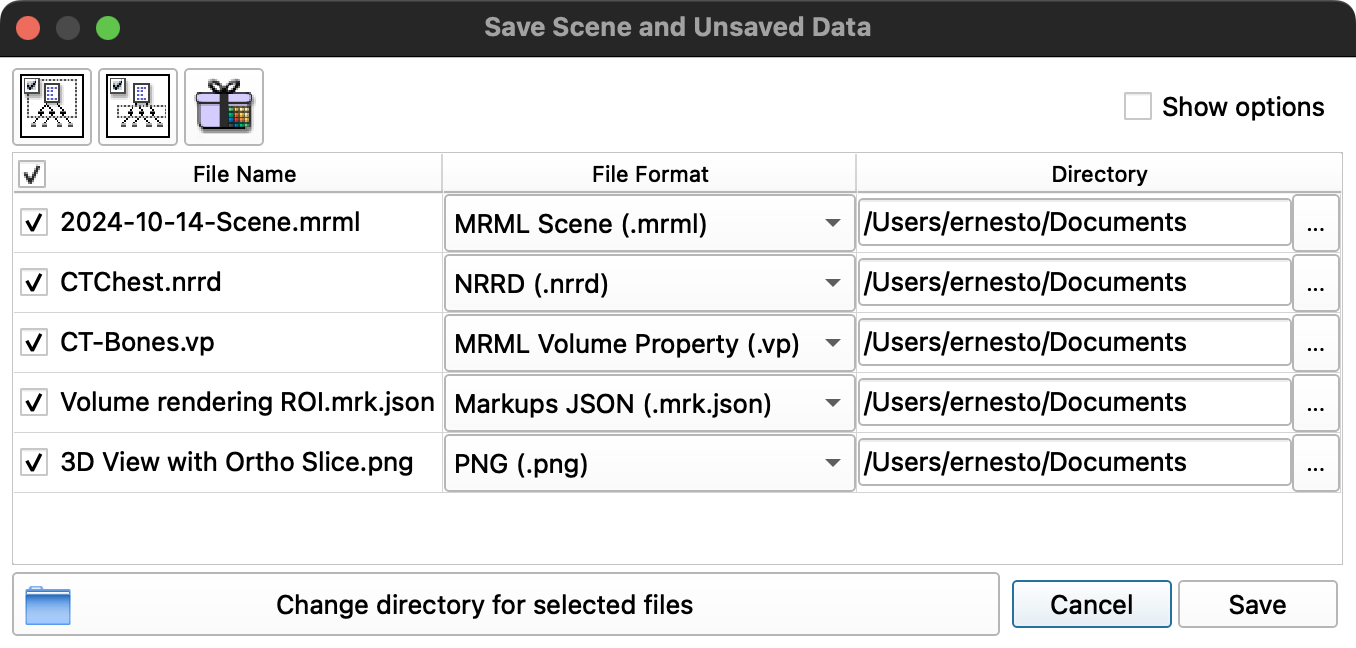
Task: Sort by the File Name column header
Action: pos(244,174)
